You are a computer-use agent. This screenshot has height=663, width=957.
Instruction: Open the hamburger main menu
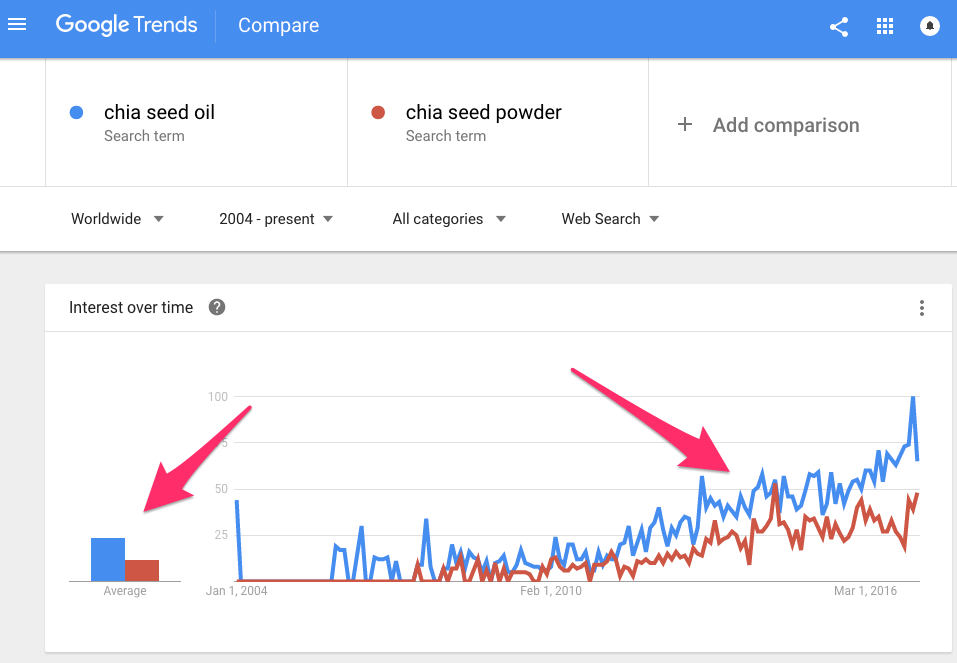click(x=17, y=25)
